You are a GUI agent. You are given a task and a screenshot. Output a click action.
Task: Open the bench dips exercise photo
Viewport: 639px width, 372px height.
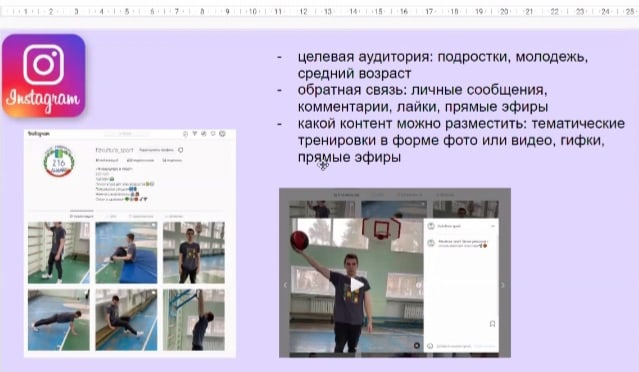pyautogui.click(x=126, y=320)
